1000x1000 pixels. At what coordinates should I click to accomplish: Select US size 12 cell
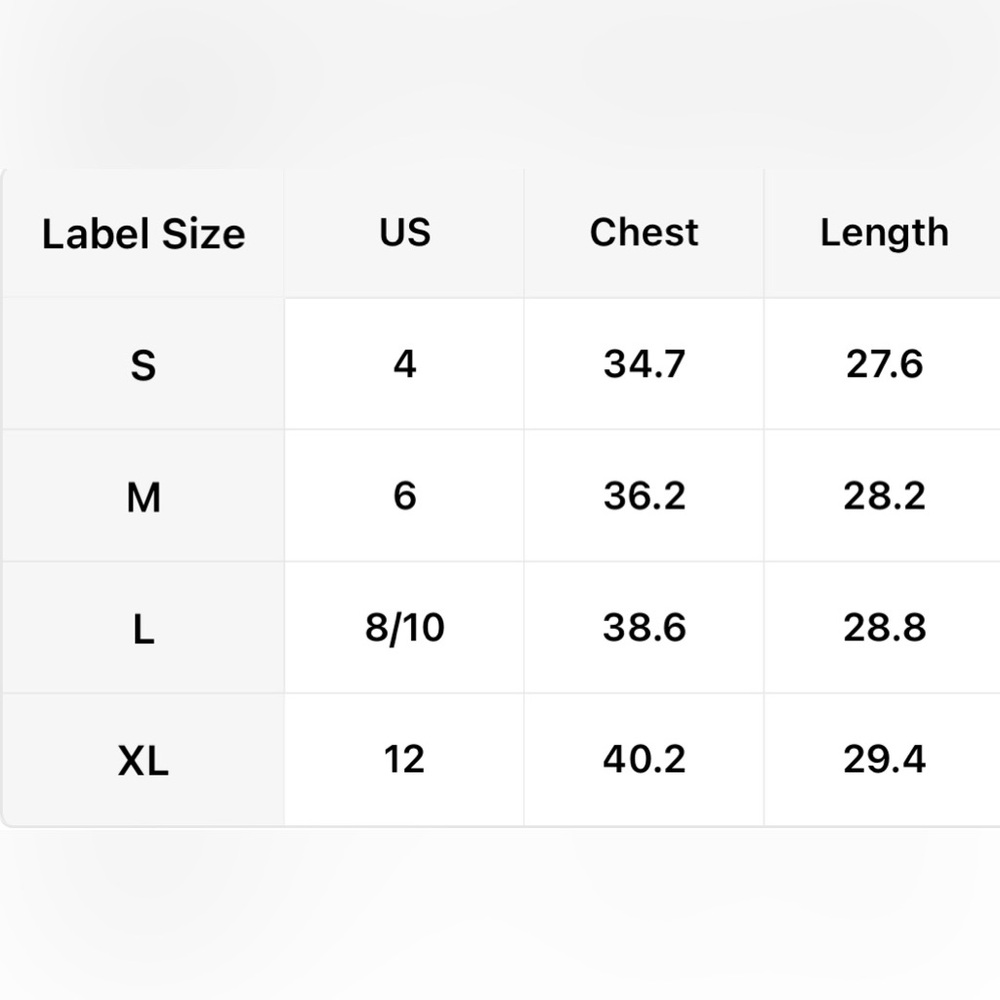point(404,760)
